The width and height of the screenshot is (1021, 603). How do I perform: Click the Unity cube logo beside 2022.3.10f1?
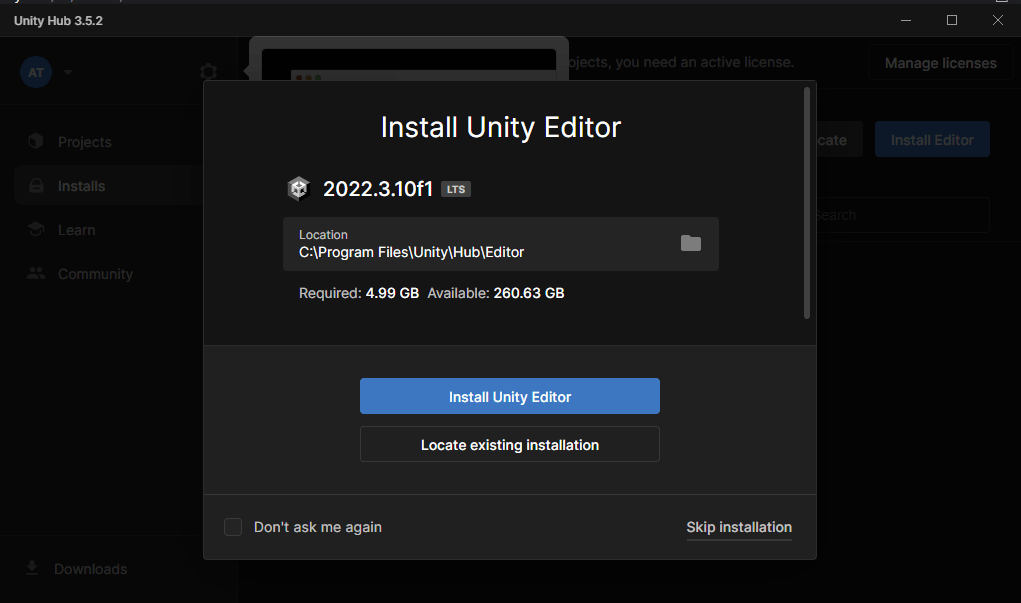point(299,189)
